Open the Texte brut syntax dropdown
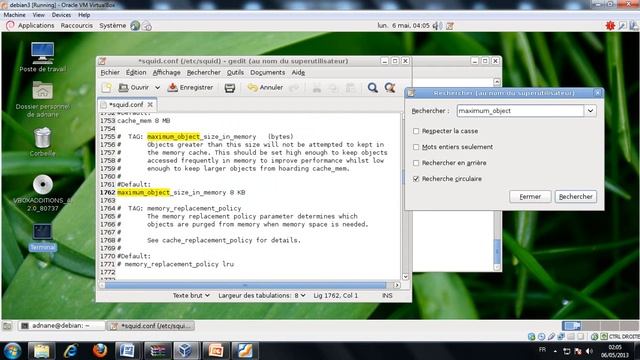Image resolution: width=640 pixels, height=360 pixels. [x=191, y=295]
